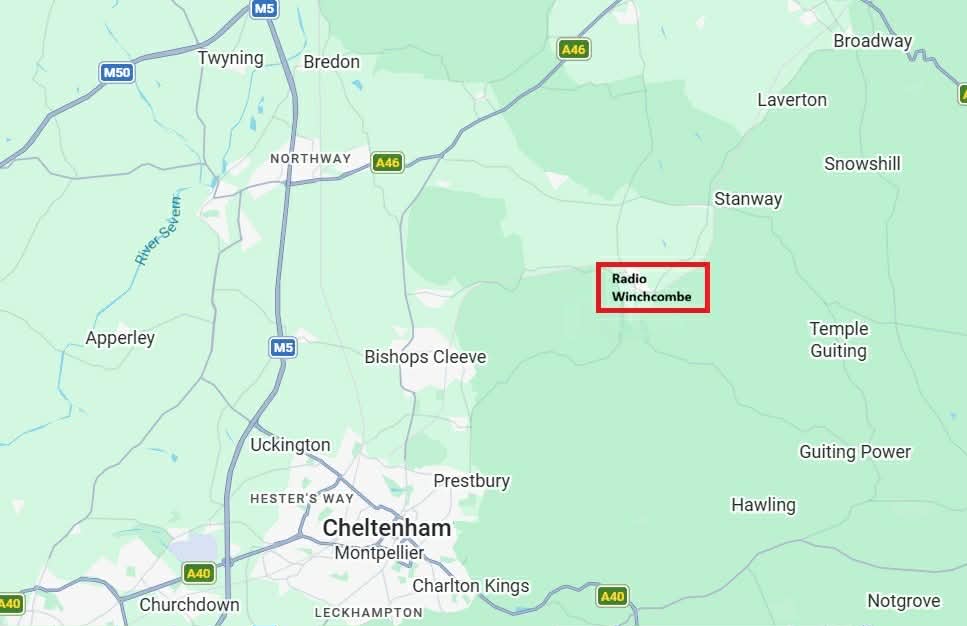Click the Prestbury label
This screenshot has width=967, height=626.
tap(472, 481)
